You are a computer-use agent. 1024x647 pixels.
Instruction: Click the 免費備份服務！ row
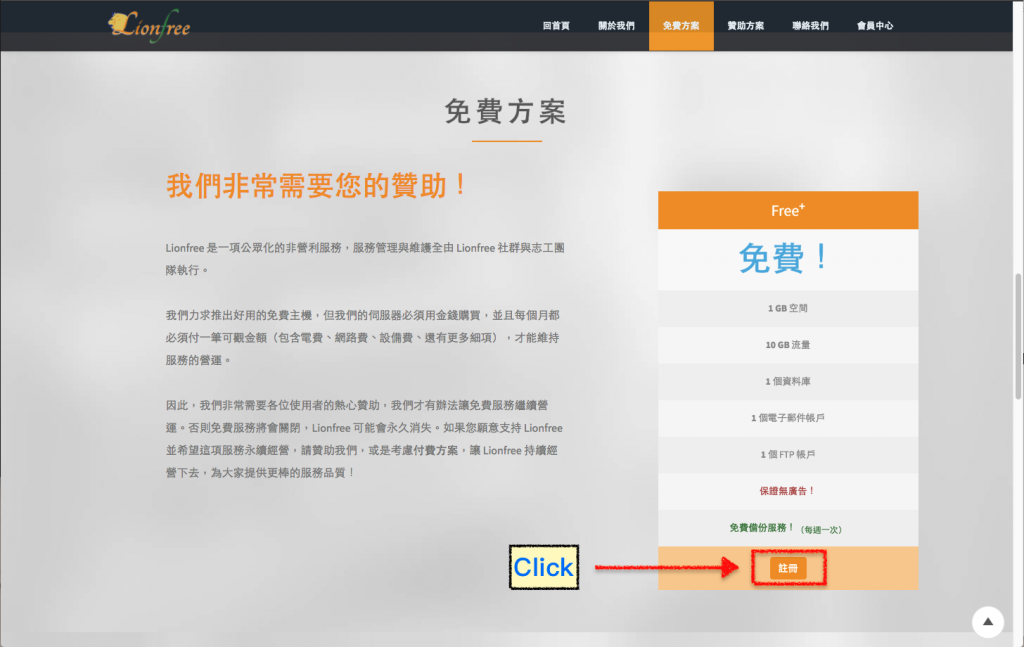788,528
